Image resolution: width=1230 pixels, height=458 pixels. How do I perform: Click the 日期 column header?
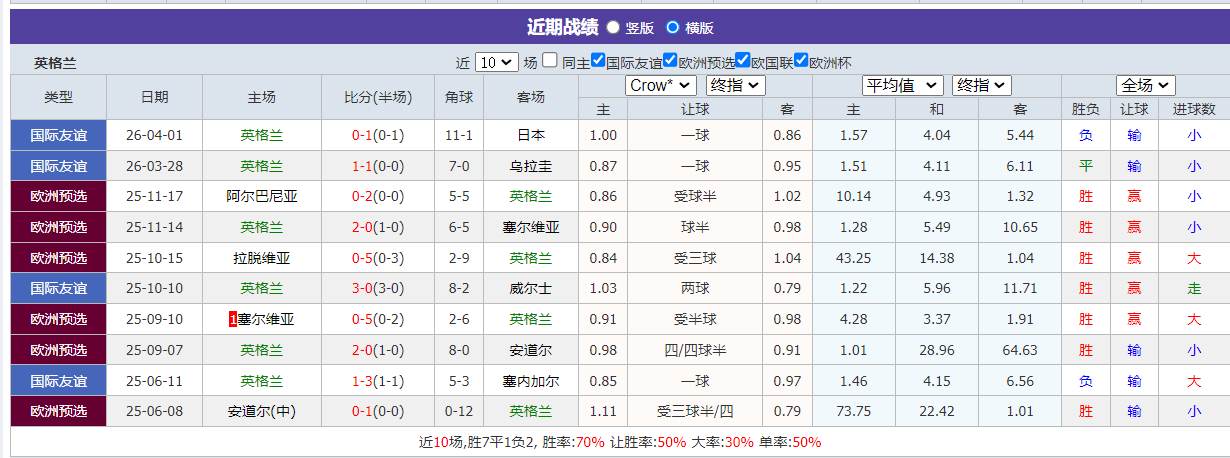tap(155, 97)
